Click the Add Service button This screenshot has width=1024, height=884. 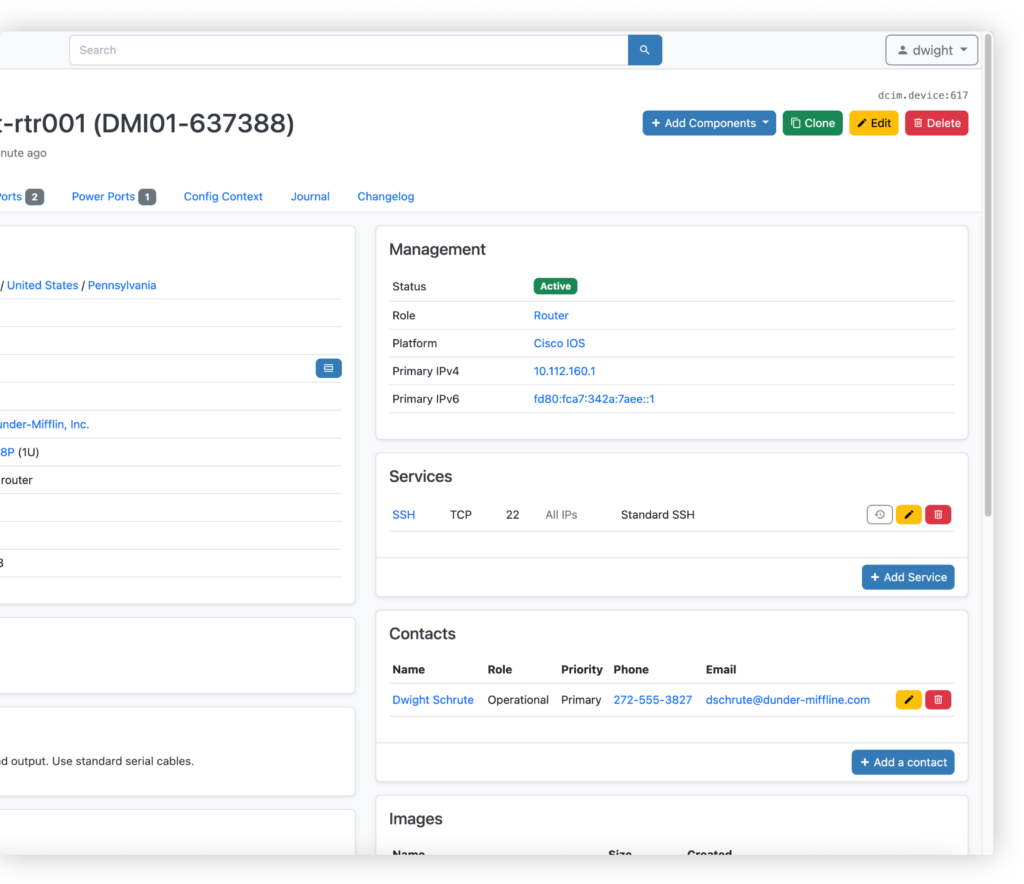coord(908,577)
